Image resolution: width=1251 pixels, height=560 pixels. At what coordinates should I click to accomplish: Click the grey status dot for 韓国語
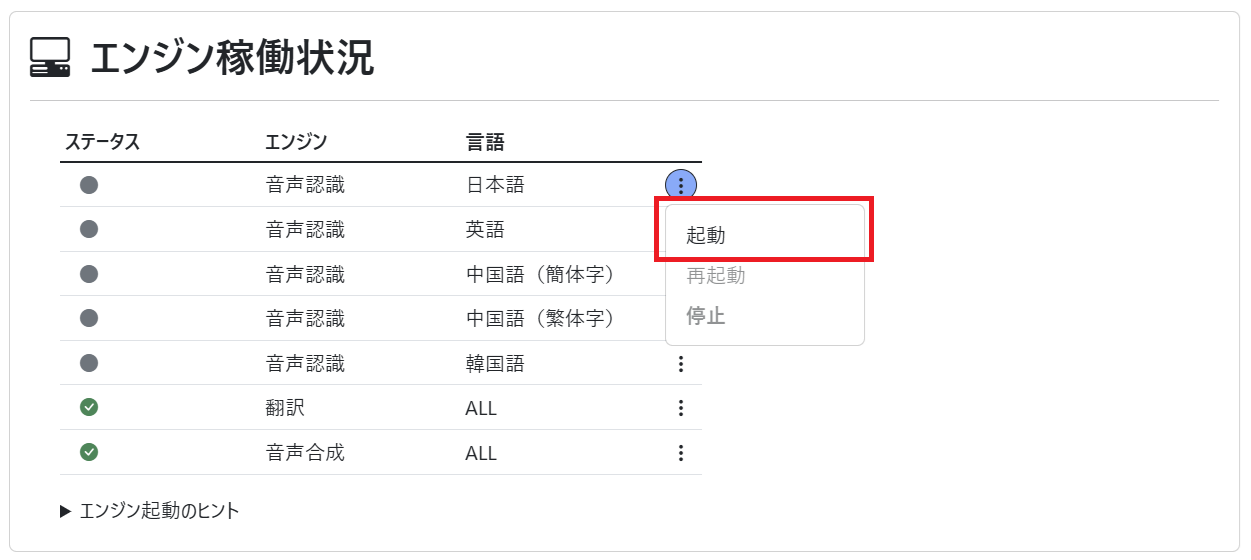pyautogui.click(x=89, y=363)
